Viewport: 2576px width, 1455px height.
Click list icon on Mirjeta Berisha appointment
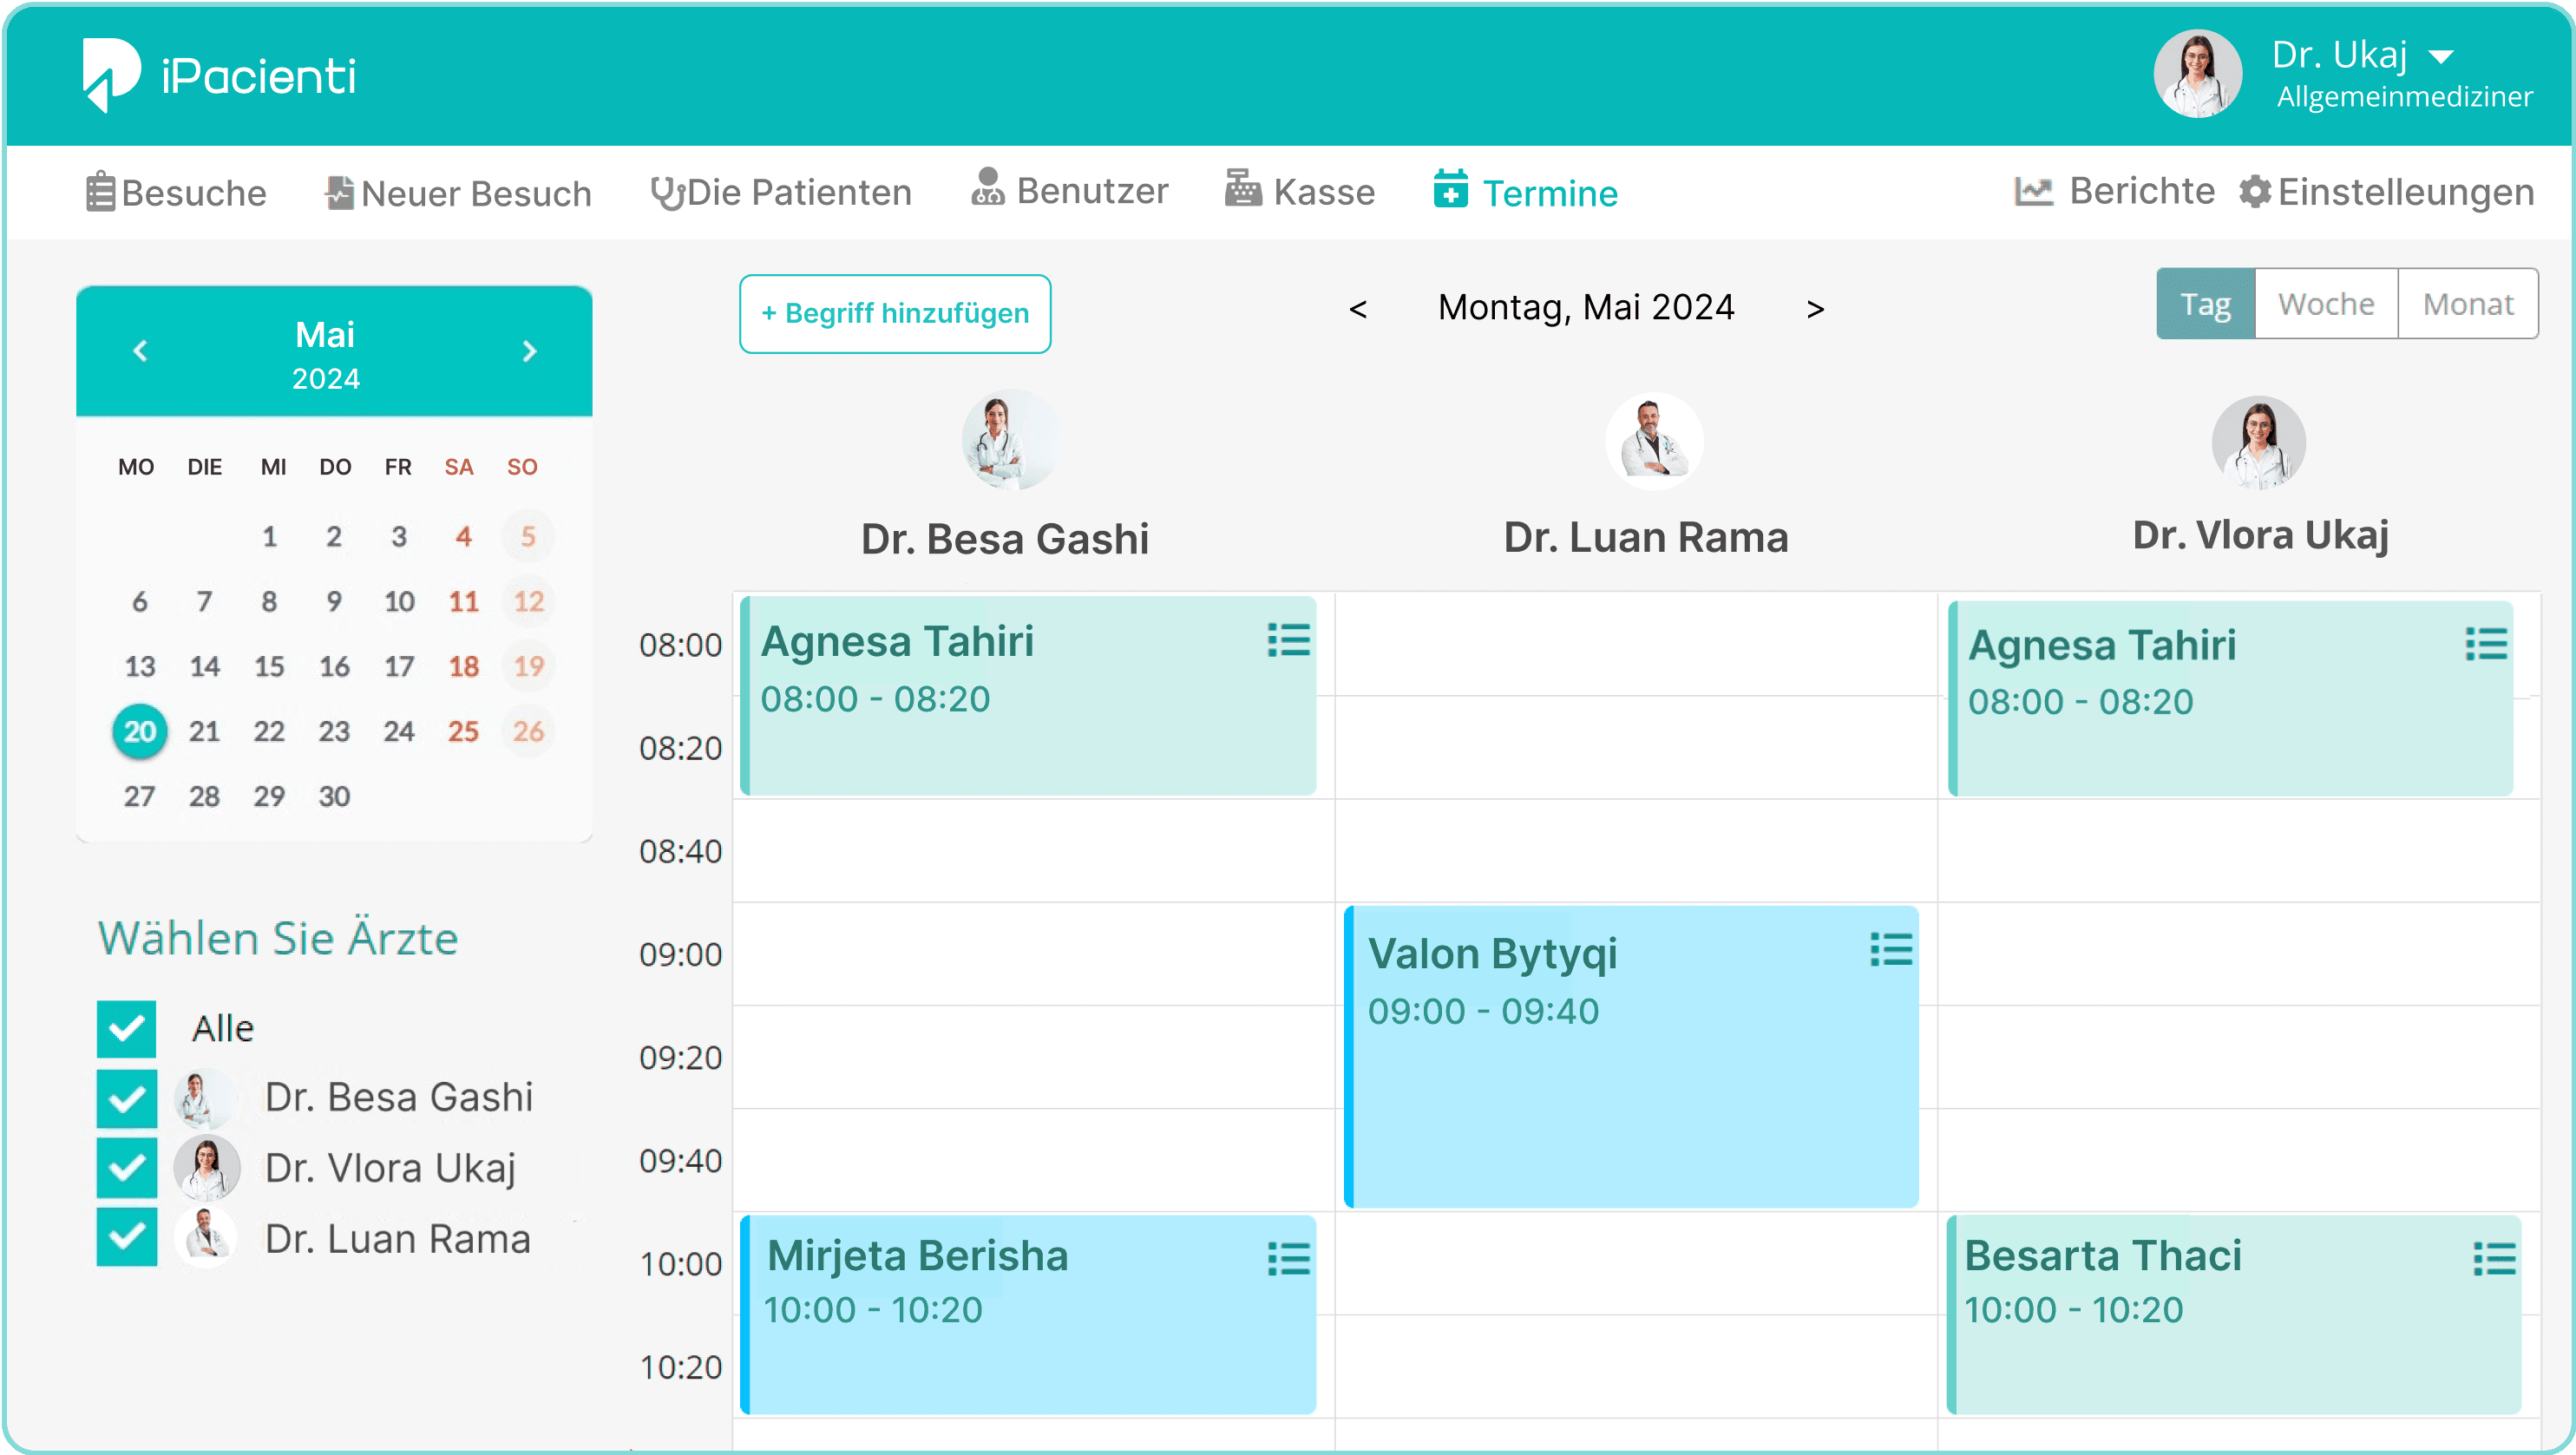coord(1288,1258)
